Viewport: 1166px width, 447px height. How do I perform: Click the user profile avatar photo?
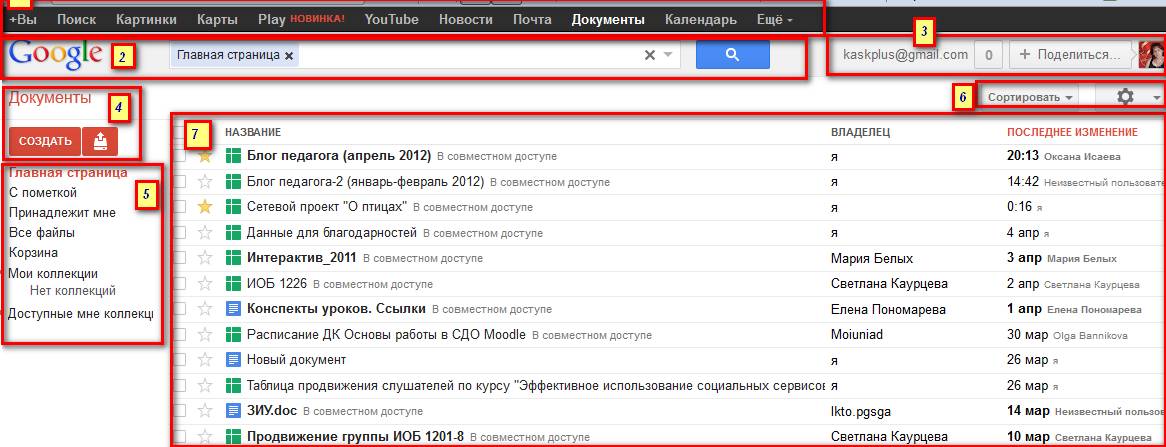[x=1152, y=54]
